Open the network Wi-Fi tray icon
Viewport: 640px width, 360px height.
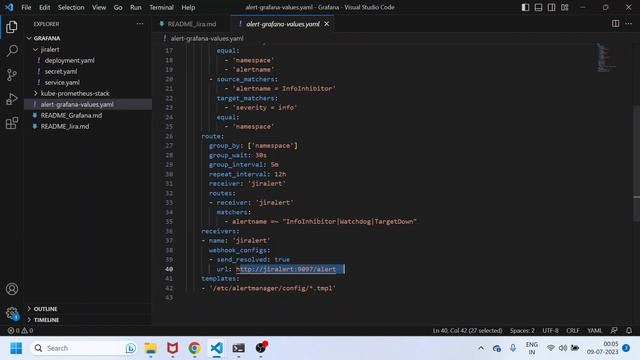point(551,348)
